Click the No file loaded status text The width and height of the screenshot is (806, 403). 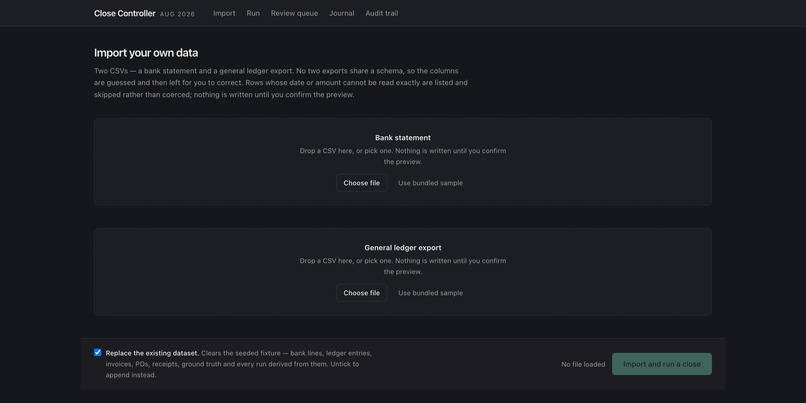pos(583,364)
